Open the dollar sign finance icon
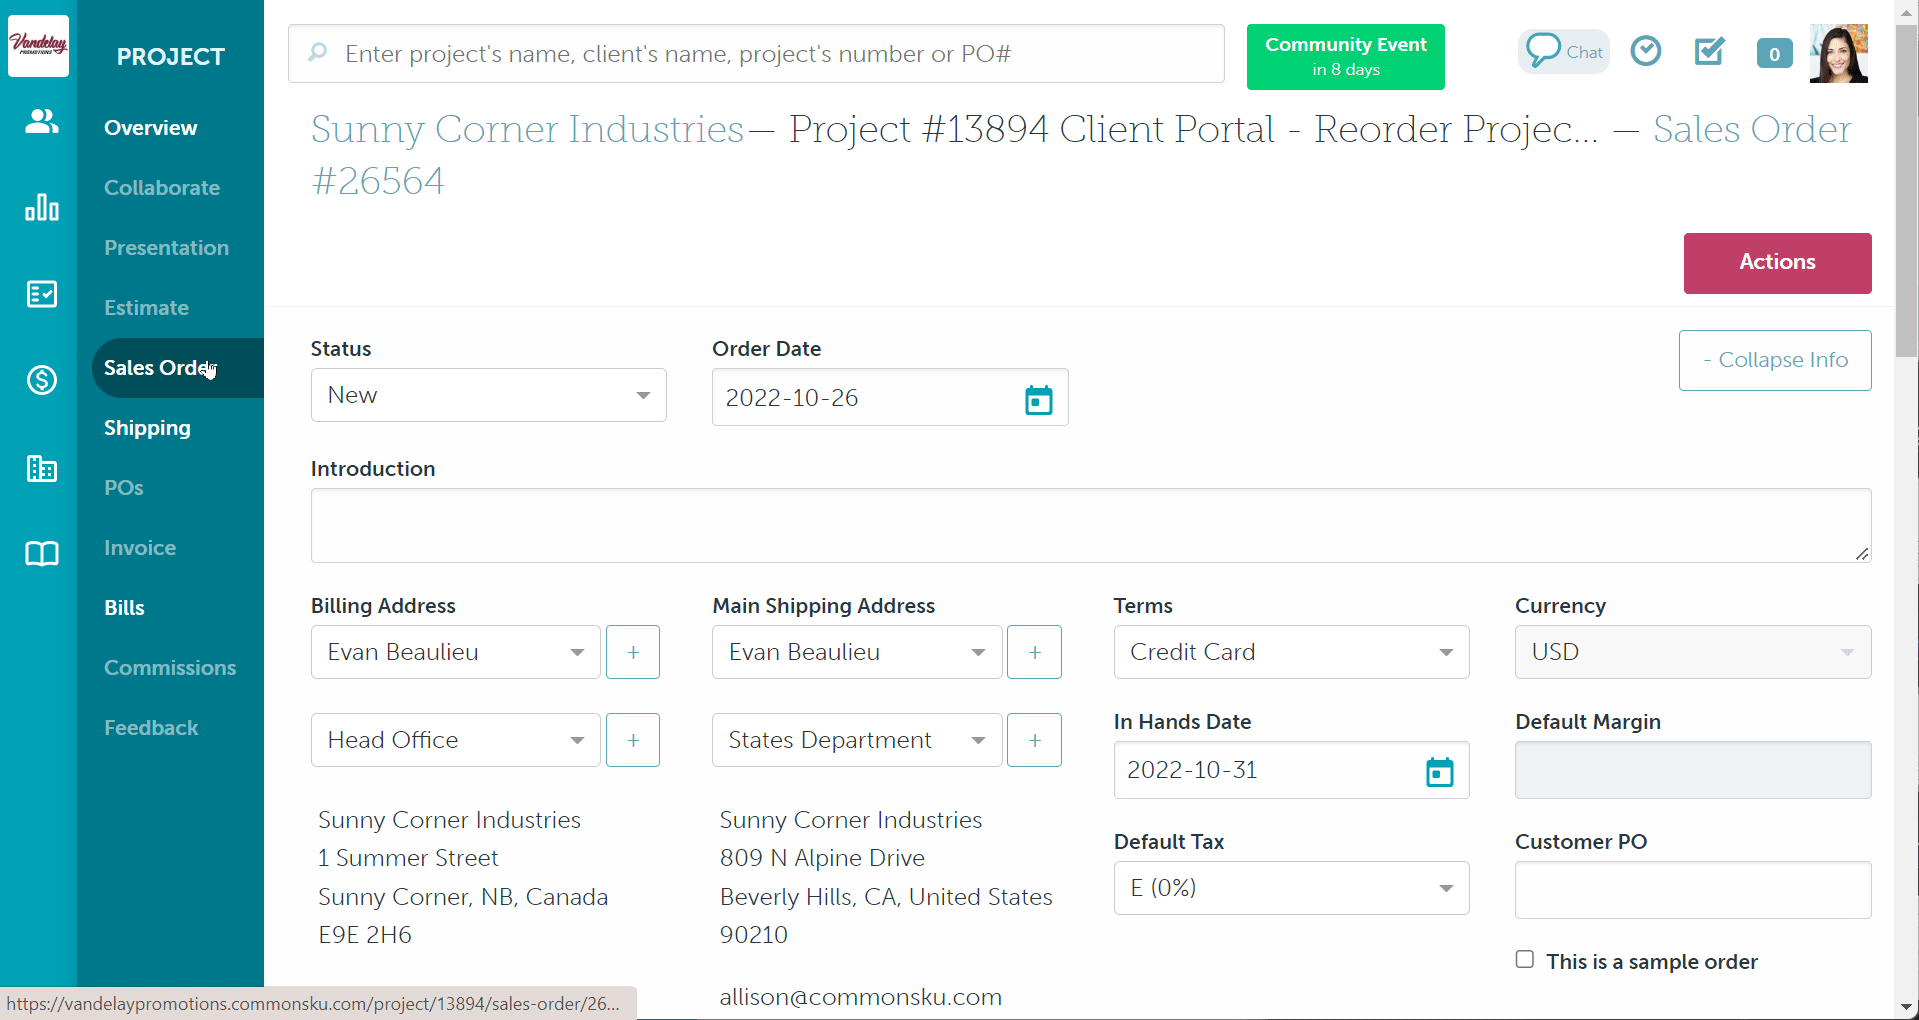1919x1020 pixels. click(x=40, y=380)
